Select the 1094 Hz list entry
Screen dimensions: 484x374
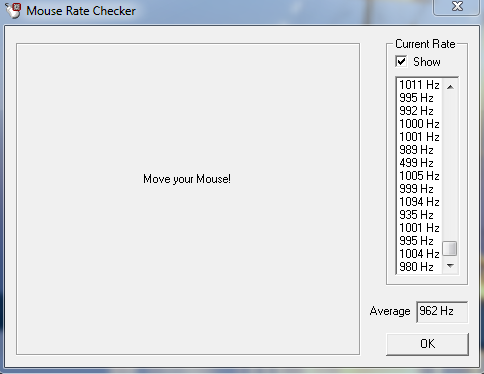click(419, 202)
